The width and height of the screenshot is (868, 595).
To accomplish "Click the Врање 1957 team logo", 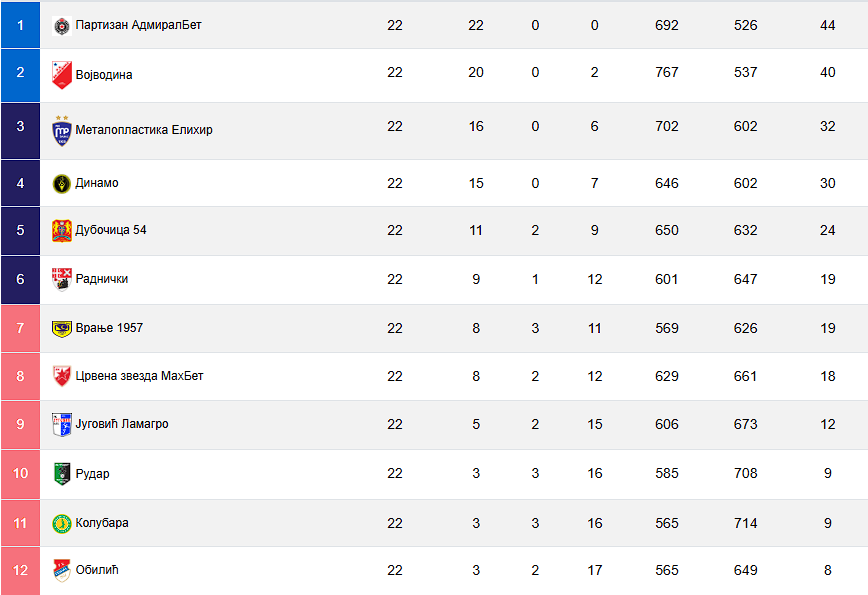I will click(62, 328).
